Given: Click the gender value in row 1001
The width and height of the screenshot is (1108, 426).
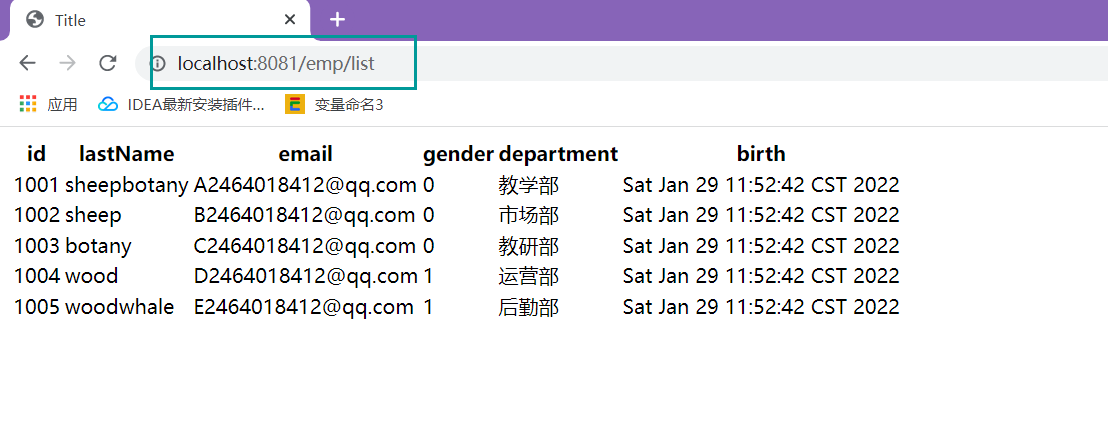Looking at the screenshot, I should 429,185.
